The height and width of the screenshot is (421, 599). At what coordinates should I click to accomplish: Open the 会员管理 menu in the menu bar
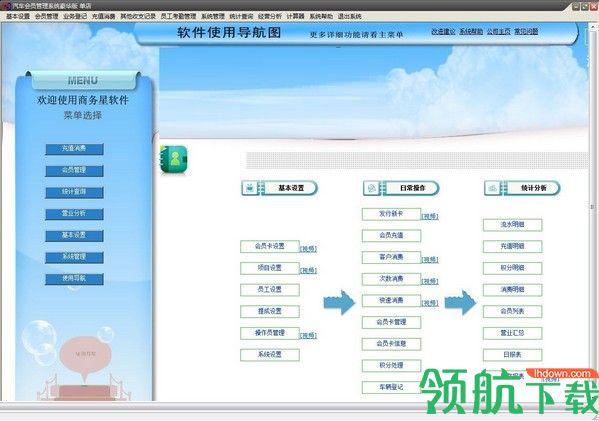pos(46,16)
